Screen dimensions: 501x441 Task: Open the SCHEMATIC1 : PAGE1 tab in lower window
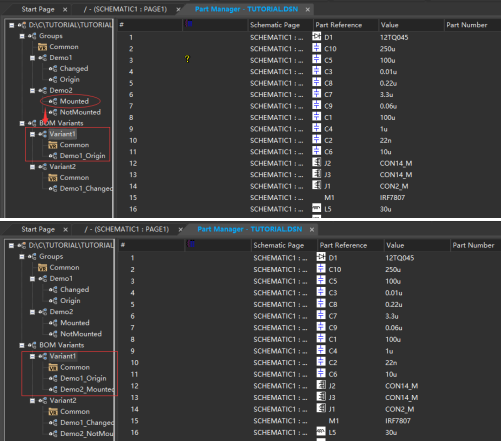(x=127, y=229)
